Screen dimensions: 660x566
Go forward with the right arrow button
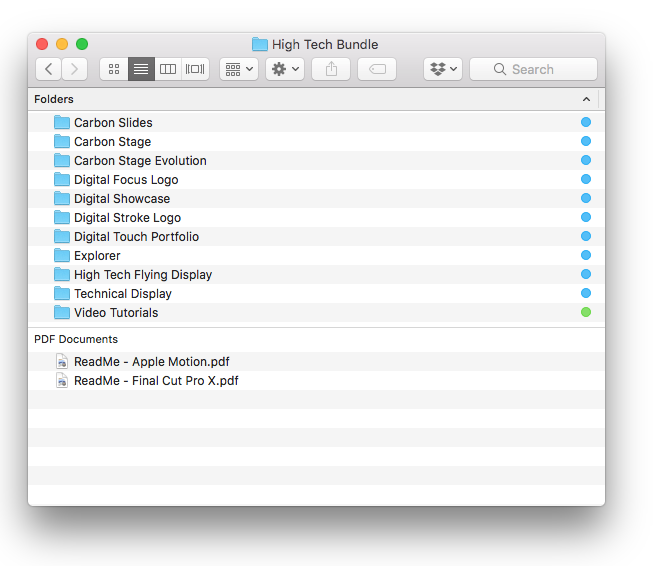point(75,69)
